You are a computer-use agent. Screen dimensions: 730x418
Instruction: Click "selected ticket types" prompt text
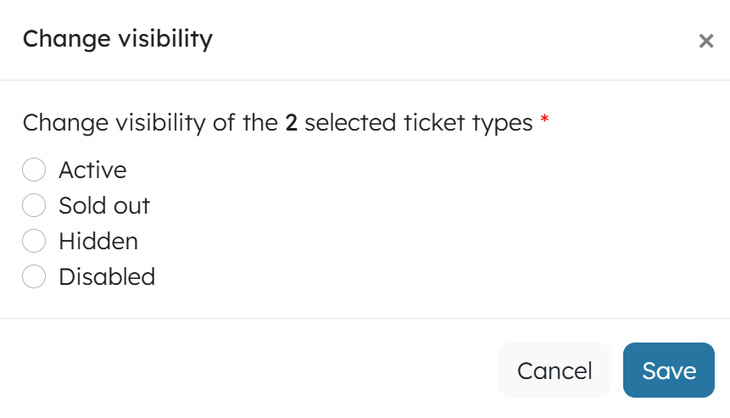[418, 124]
